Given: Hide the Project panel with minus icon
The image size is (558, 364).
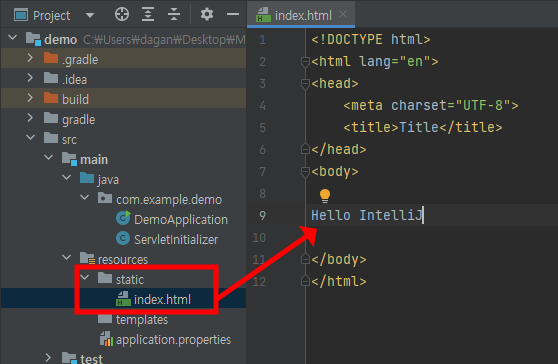Looking at the screenshot, I should coord(233,15).
